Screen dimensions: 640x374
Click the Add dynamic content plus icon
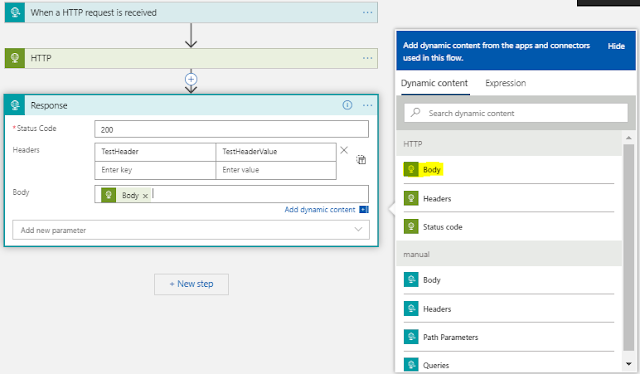(x=364, y=209)
